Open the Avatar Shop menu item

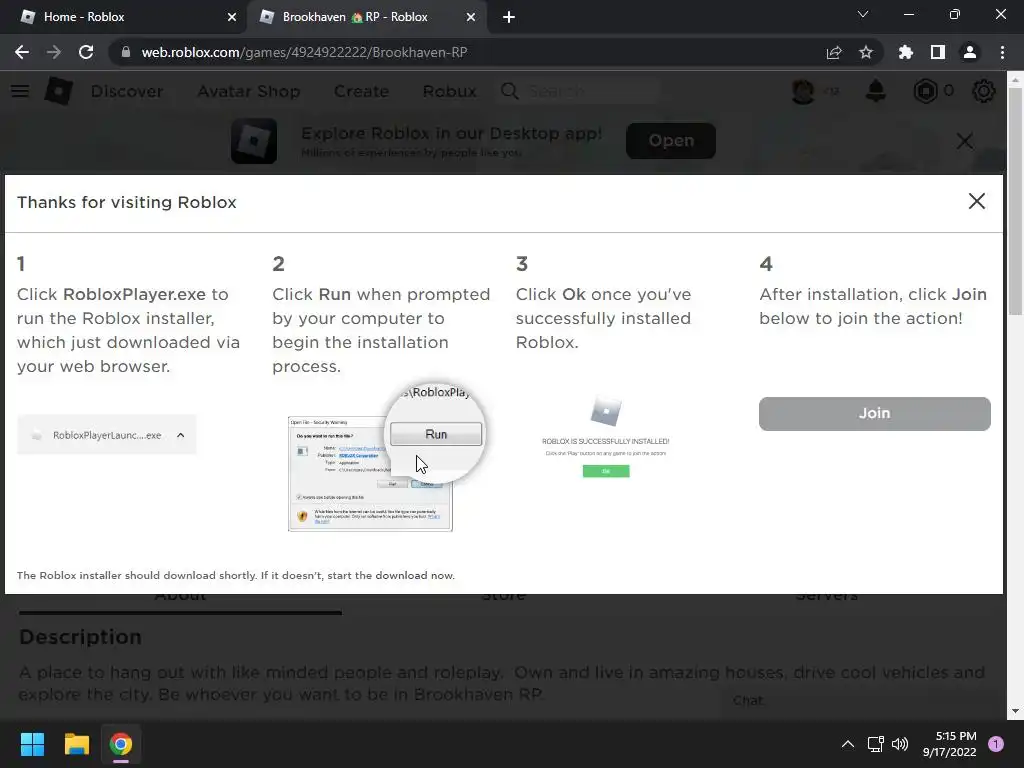249,91
